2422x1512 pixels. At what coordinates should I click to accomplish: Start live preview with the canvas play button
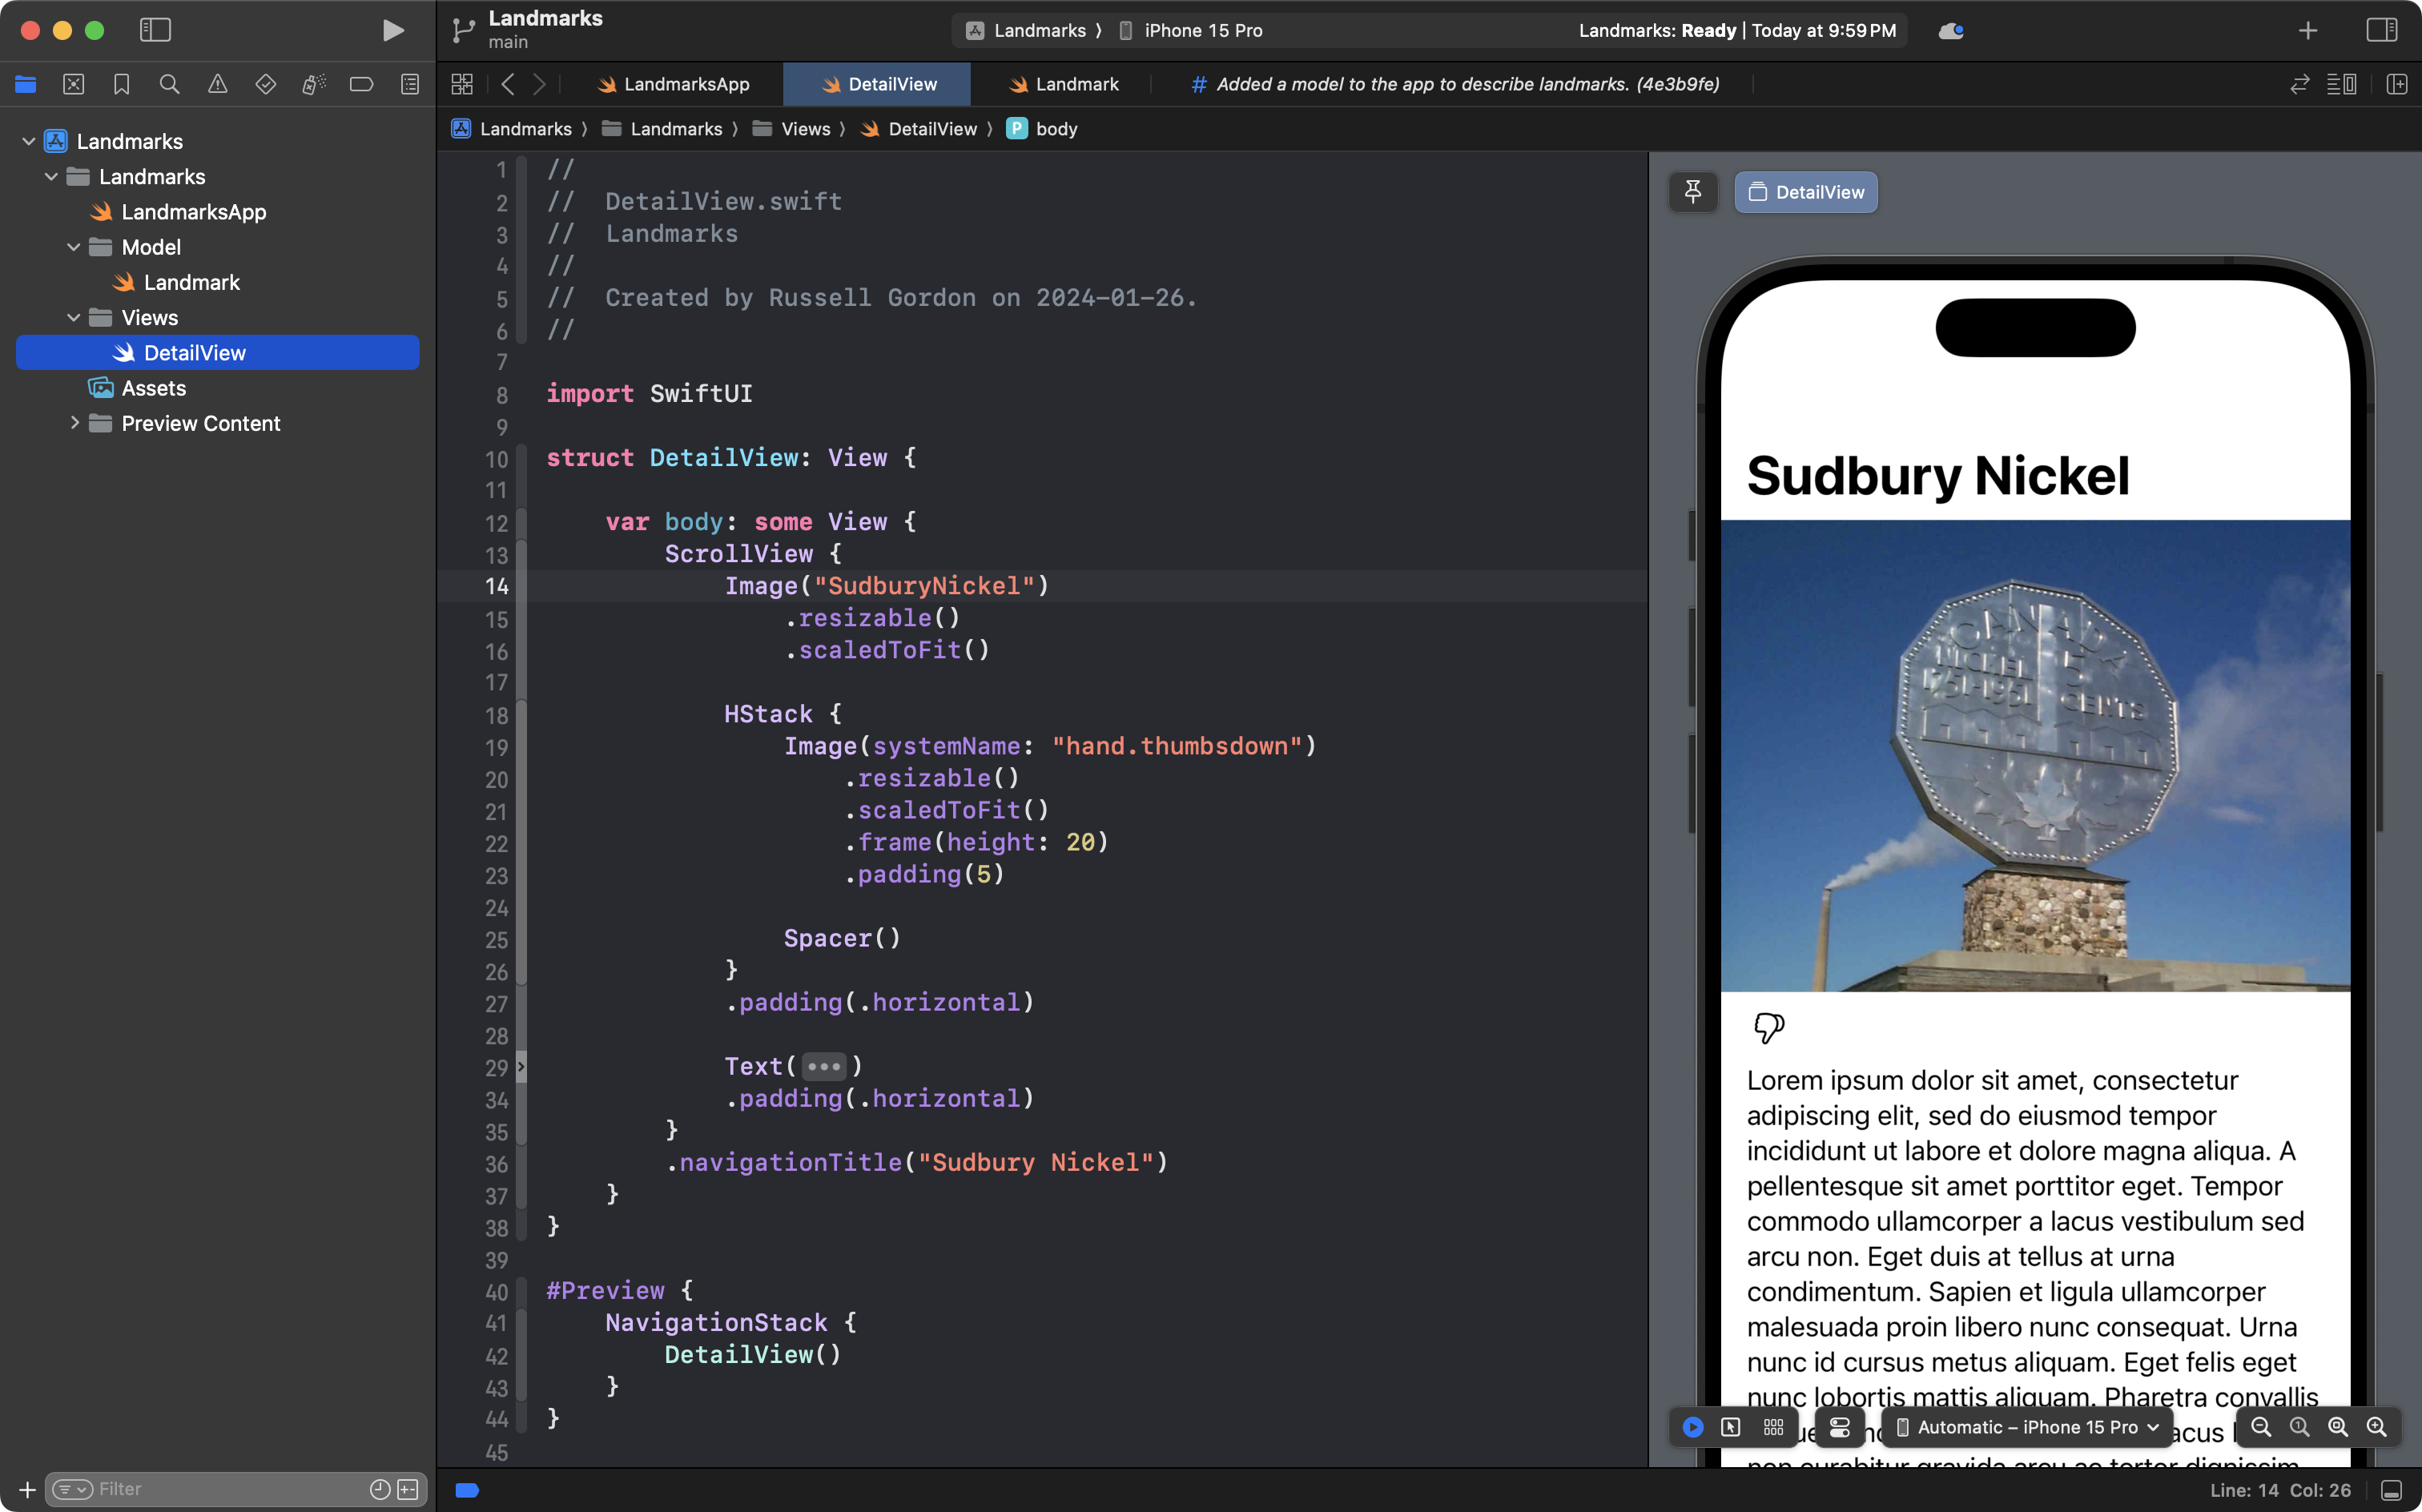point(1691,1427)
